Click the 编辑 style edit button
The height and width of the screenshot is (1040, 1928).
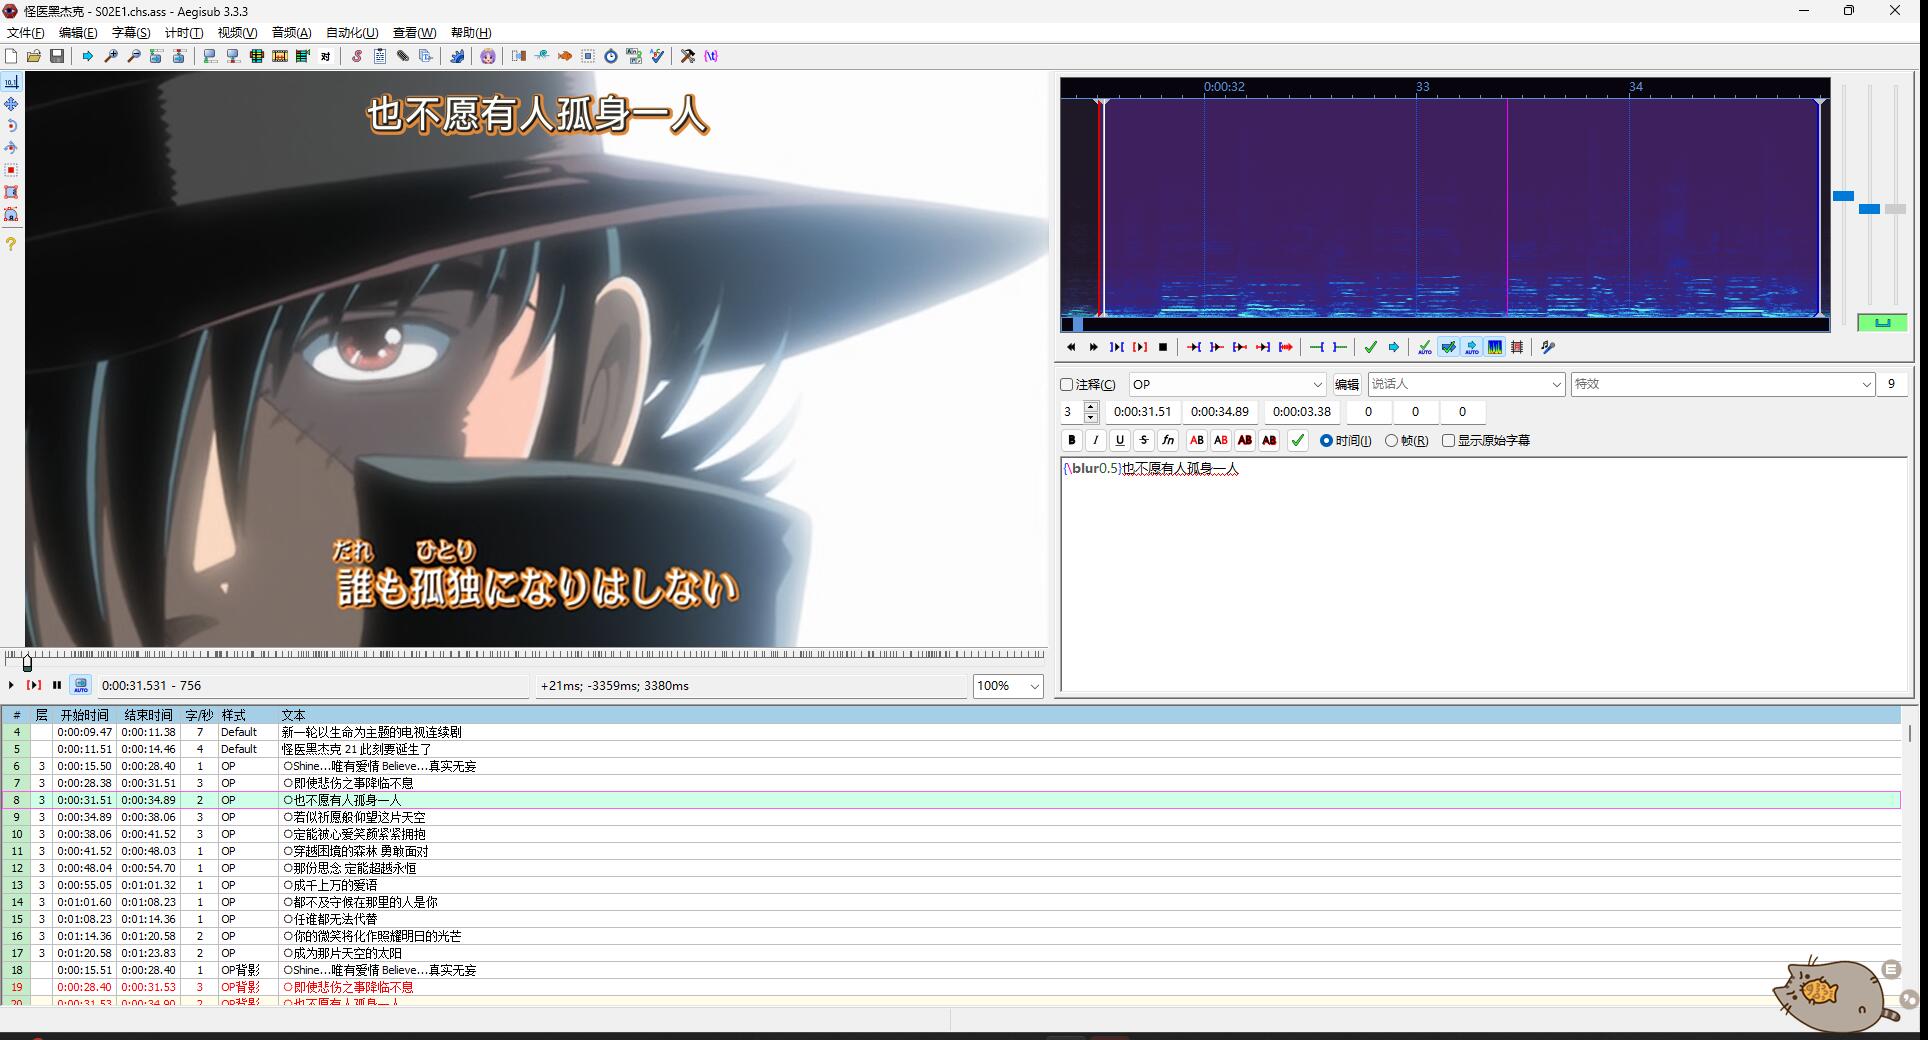(x=1347, y=384)
